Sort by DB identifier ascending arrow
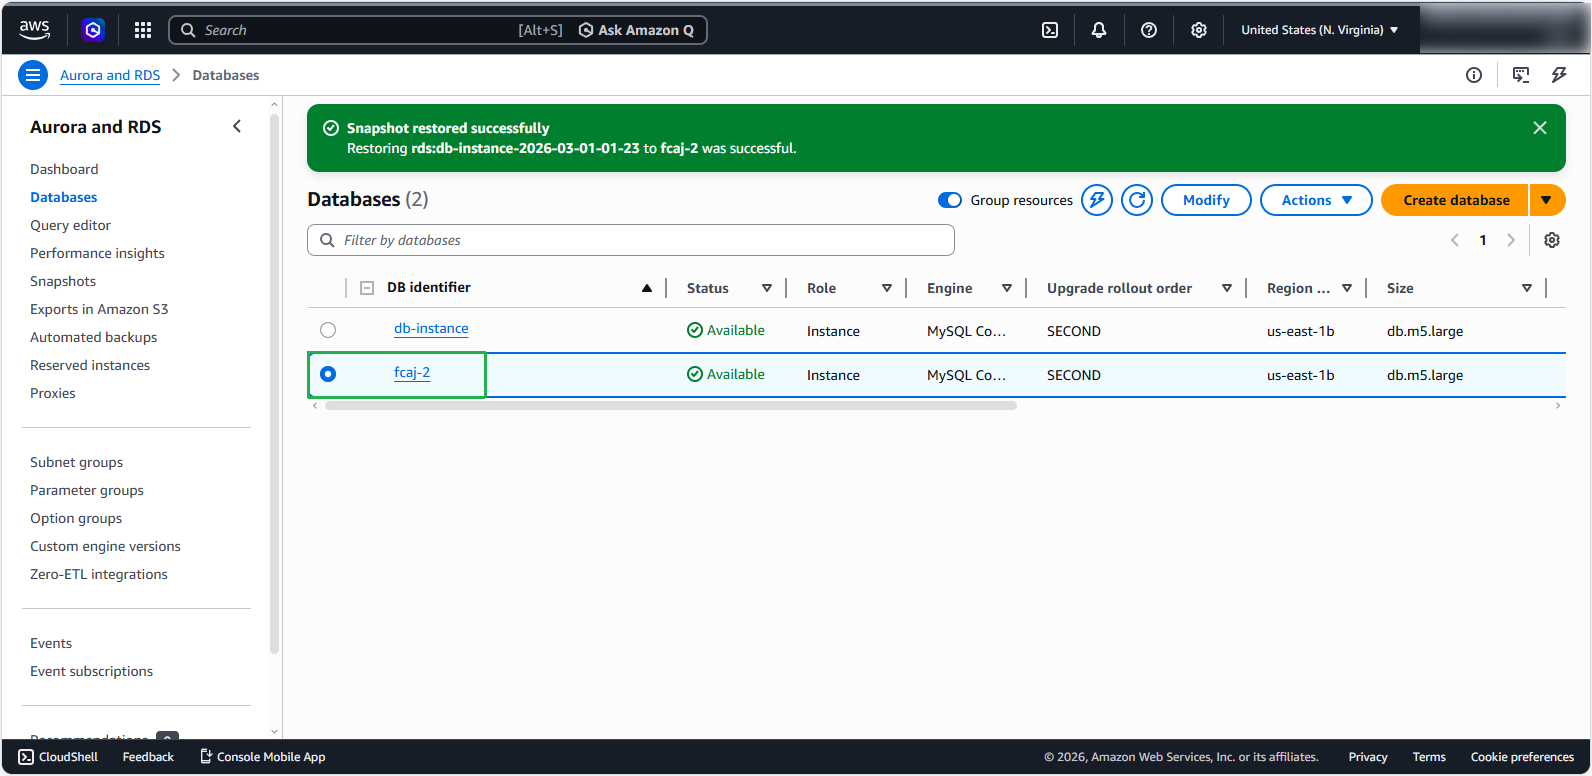Image resolution: width=1592 pixels, height=776 pixels. [x=647, y=288]
